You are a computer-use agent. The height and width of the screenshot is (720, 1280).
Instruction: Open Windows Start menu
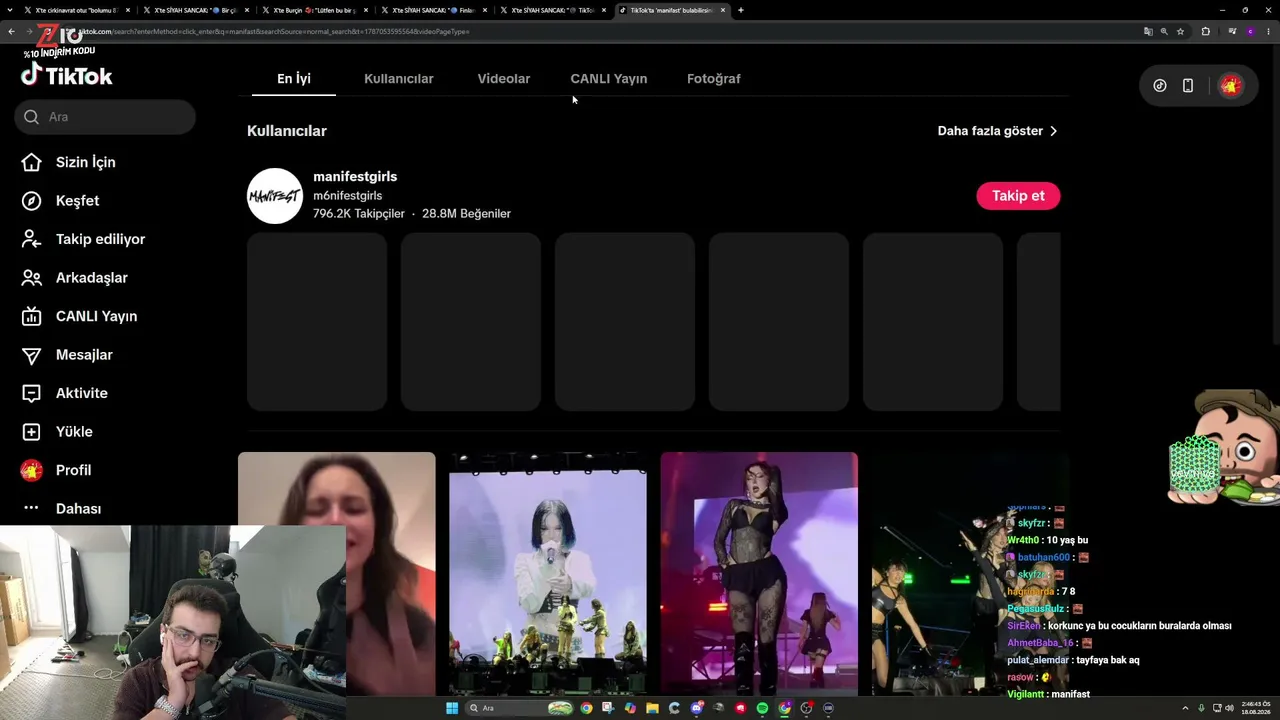(452, 708)
